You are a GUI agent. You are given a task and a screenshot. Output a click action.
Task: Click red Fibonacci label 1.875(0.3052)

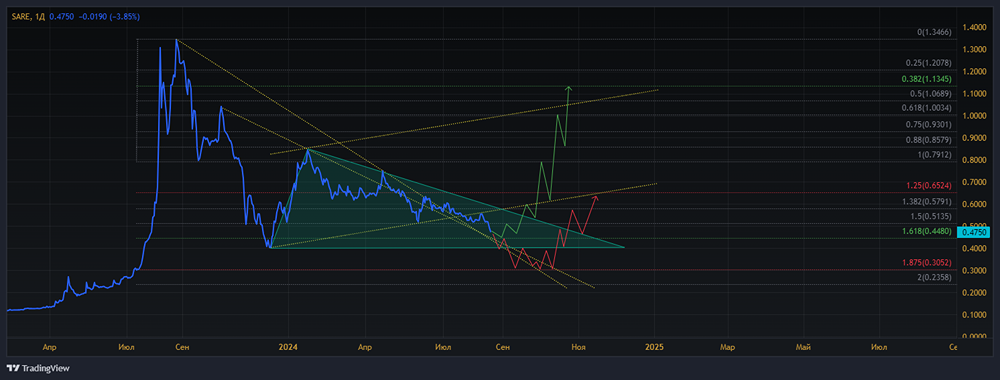click(928, 263)
